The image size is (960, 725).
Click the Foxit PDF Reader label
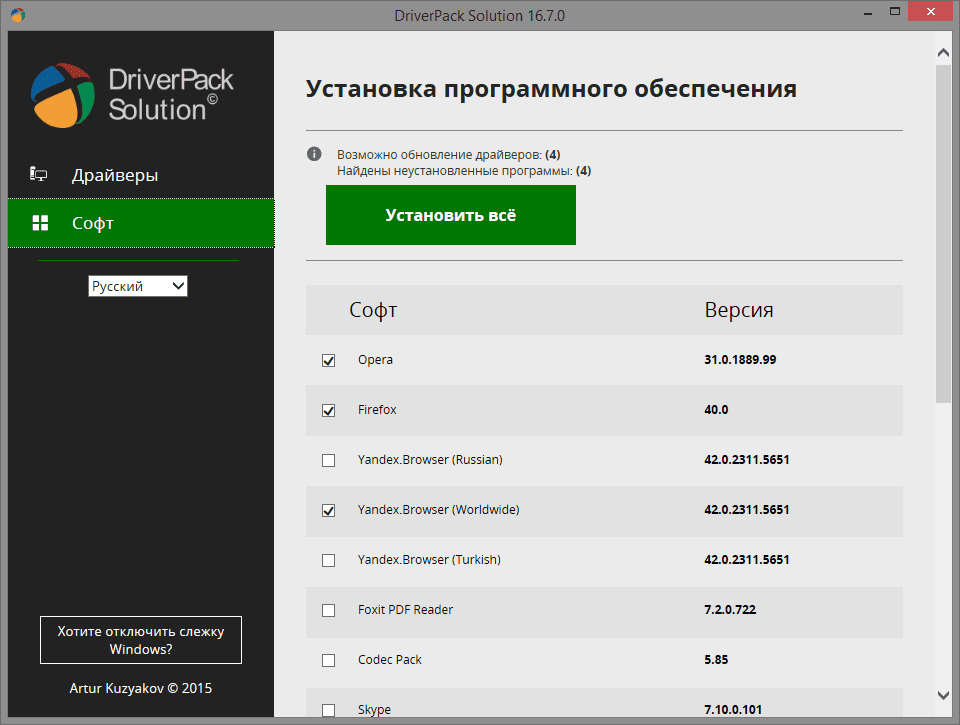(405, 610)
